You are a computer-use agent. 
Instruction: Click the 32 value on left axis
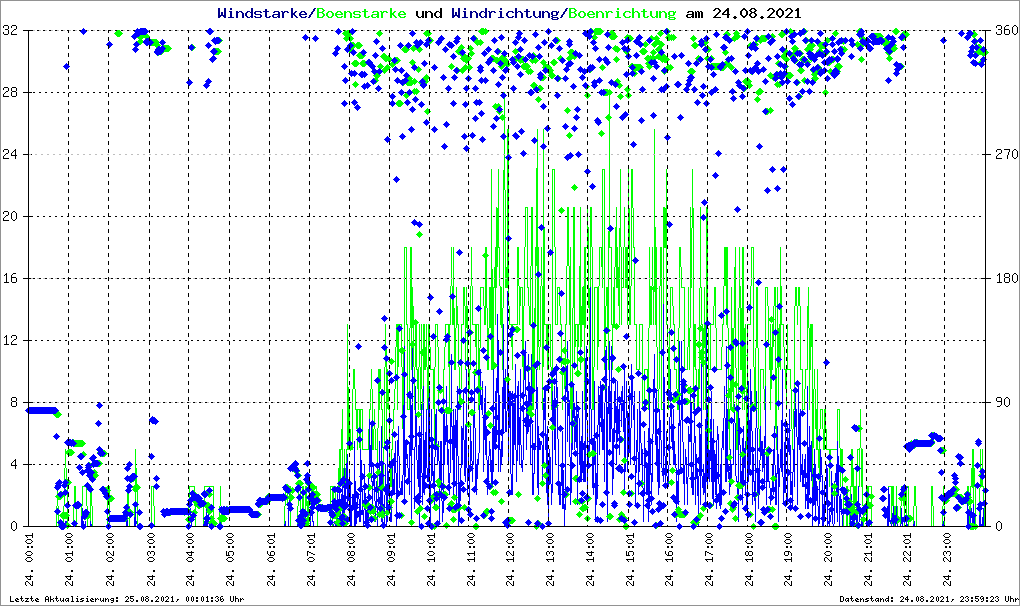pos(13,31)
